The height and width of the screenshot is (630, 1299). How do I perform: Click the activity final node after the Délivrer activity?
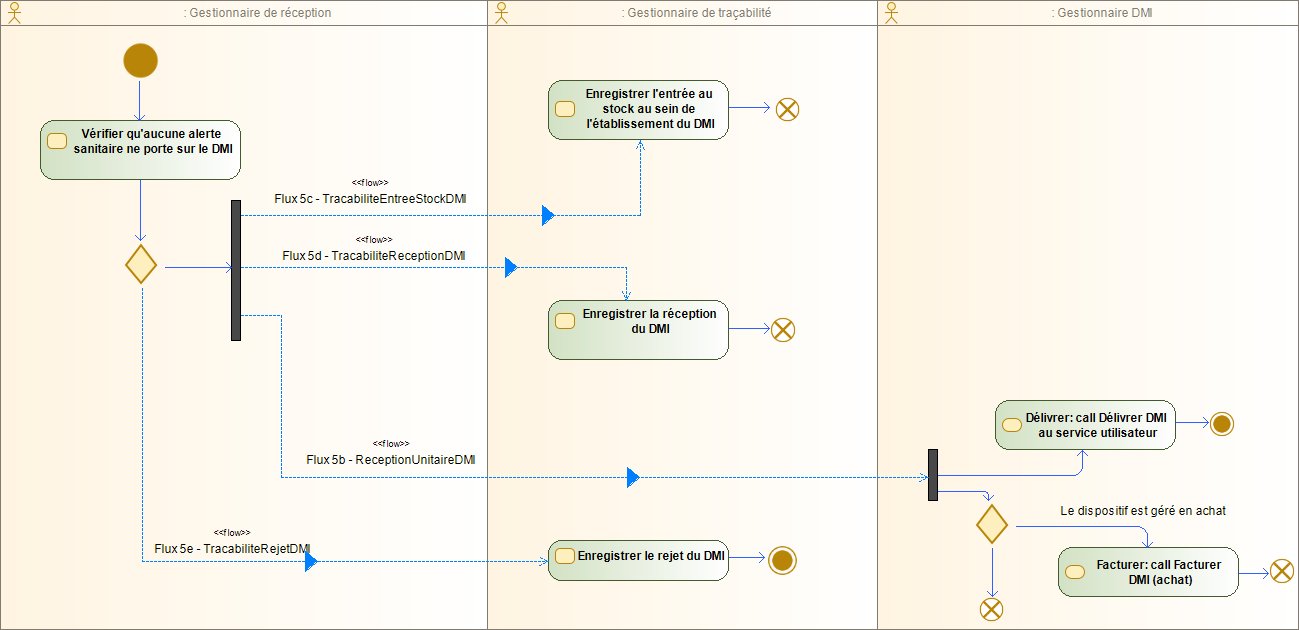coord(1220,424)
